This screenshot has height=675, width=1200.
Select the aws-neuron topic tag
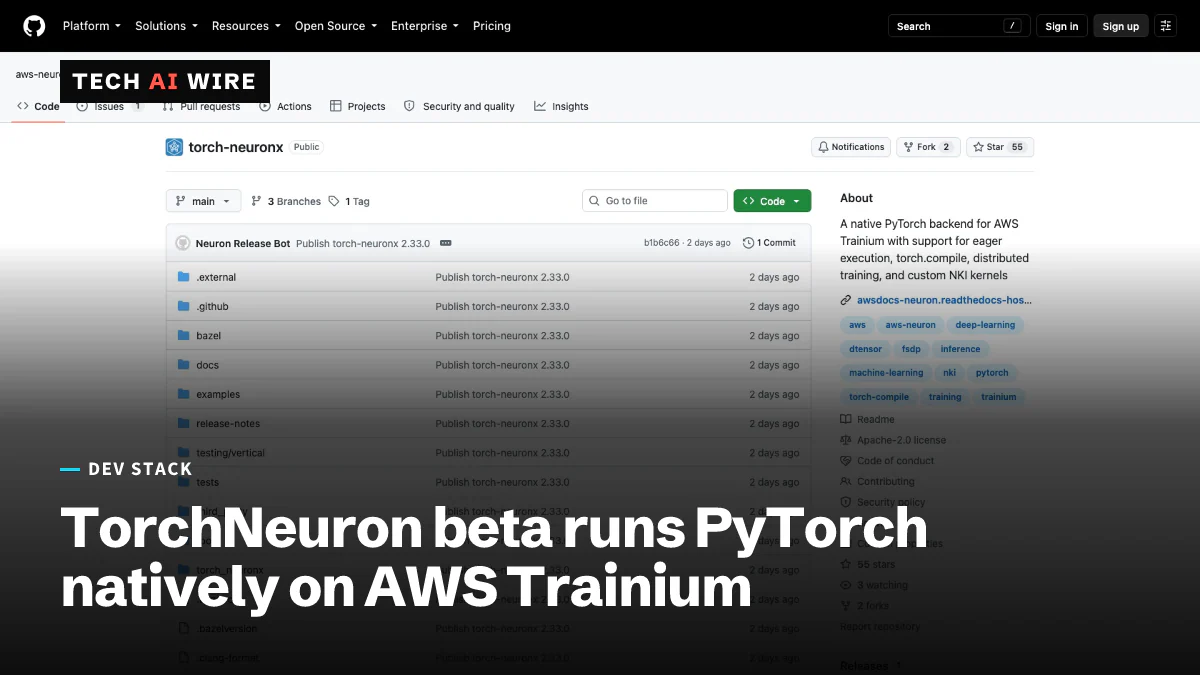point(910,325)
